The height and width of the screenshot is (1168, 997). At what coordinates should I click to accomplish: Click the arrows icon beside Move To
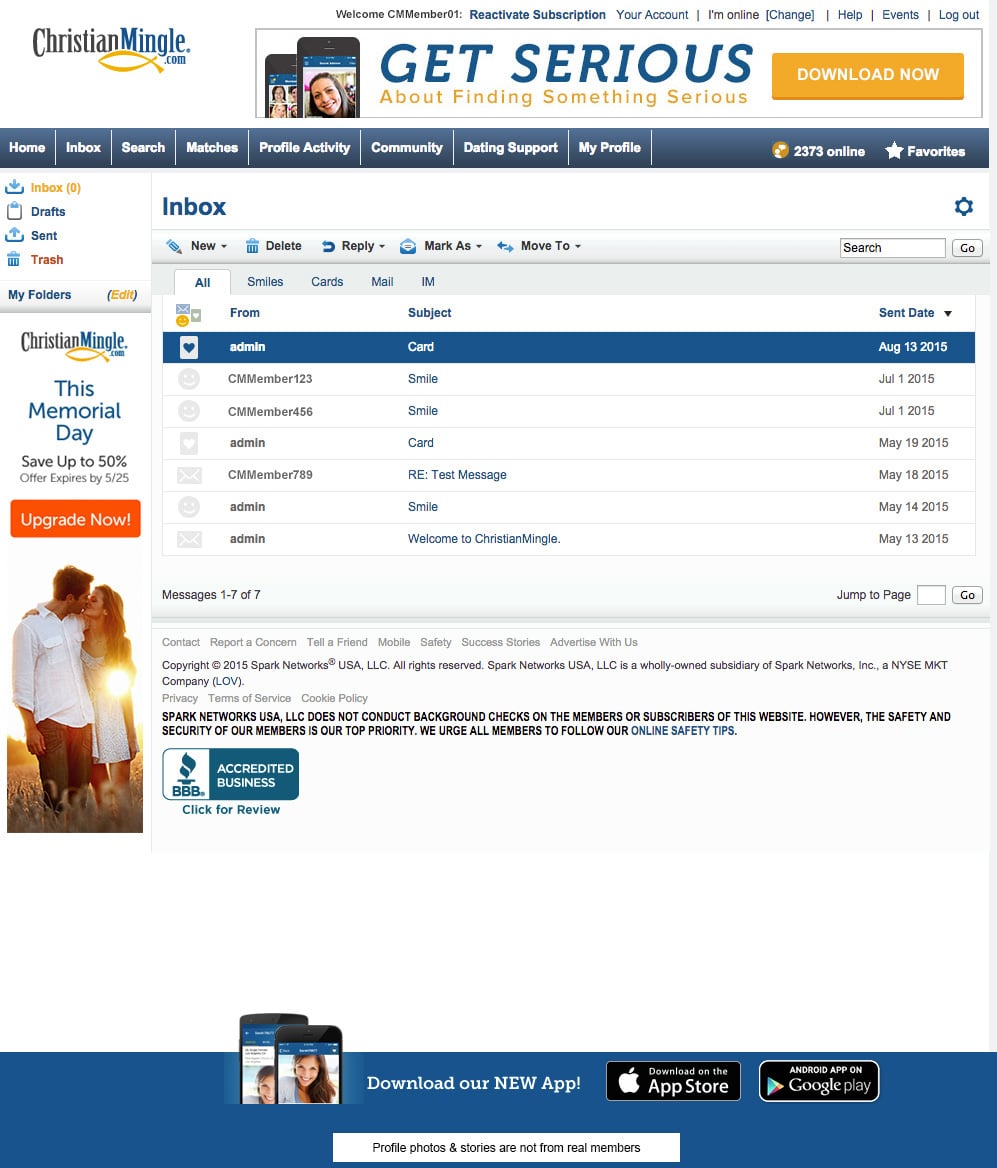tap(505, 246)
